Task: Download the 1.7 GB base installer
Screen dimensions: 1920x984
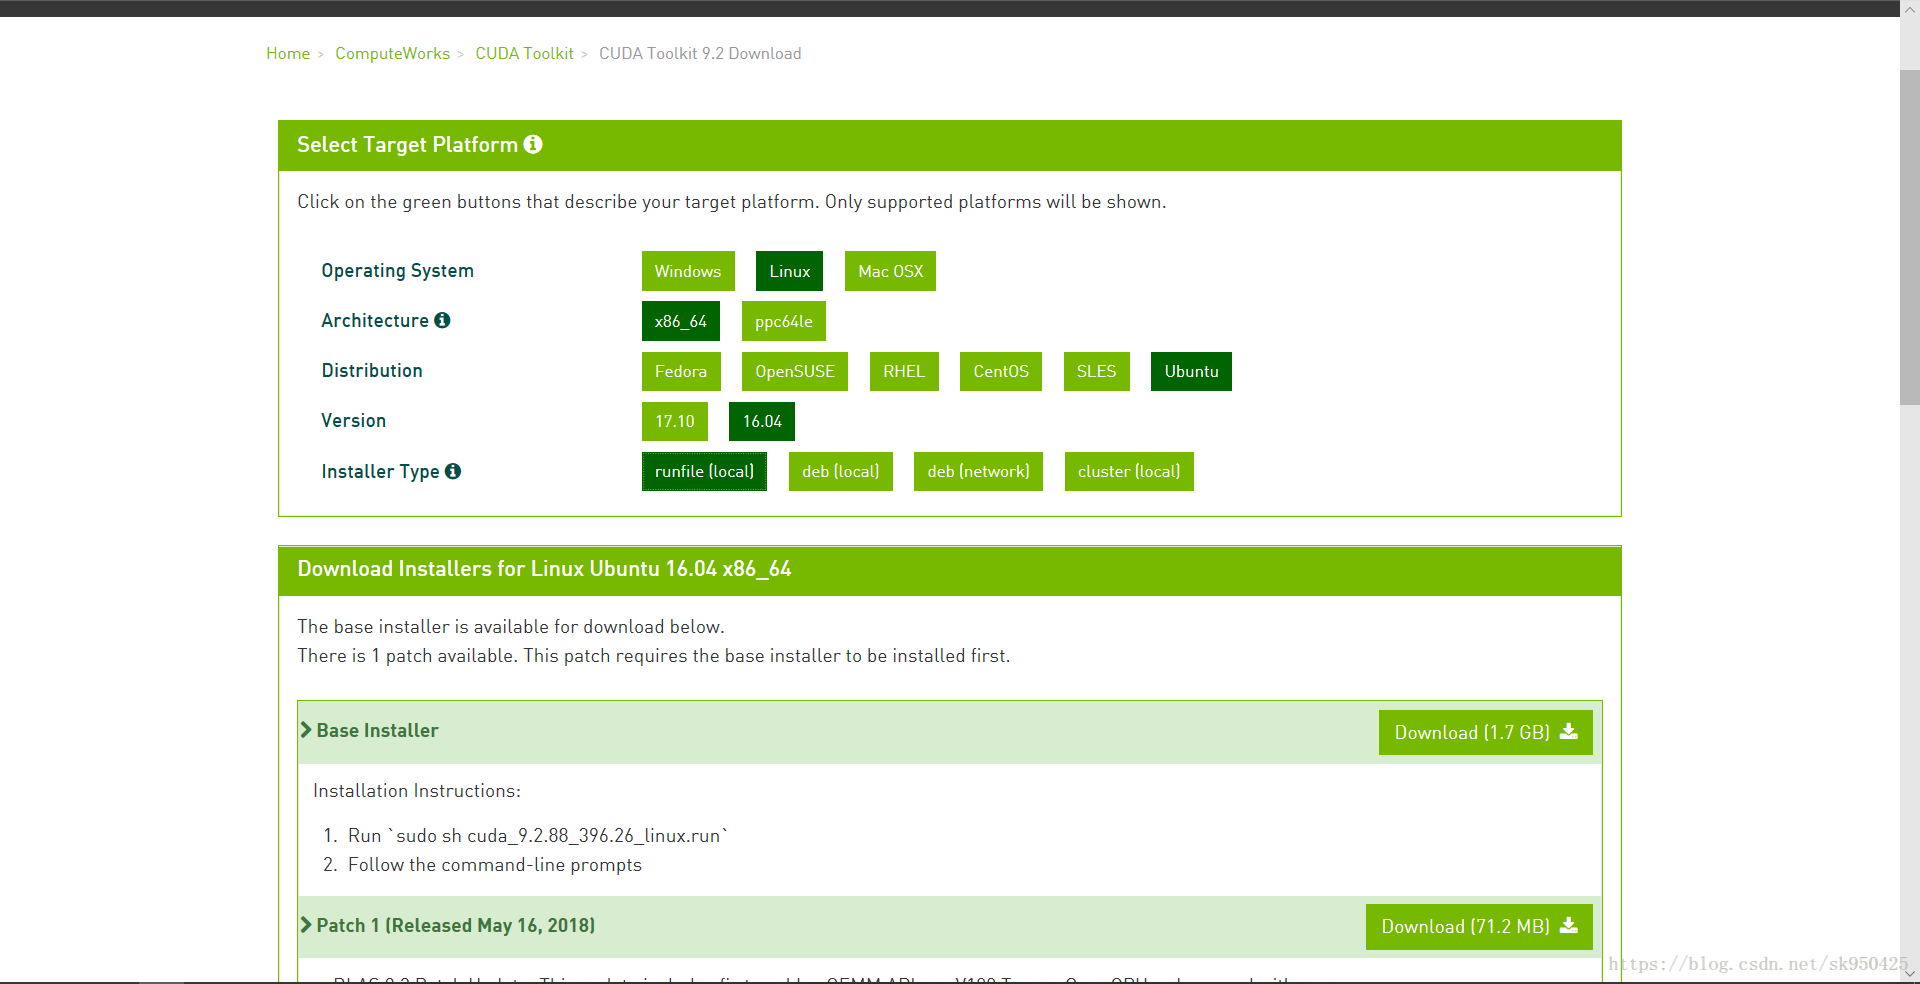Action: [1486, 732]
